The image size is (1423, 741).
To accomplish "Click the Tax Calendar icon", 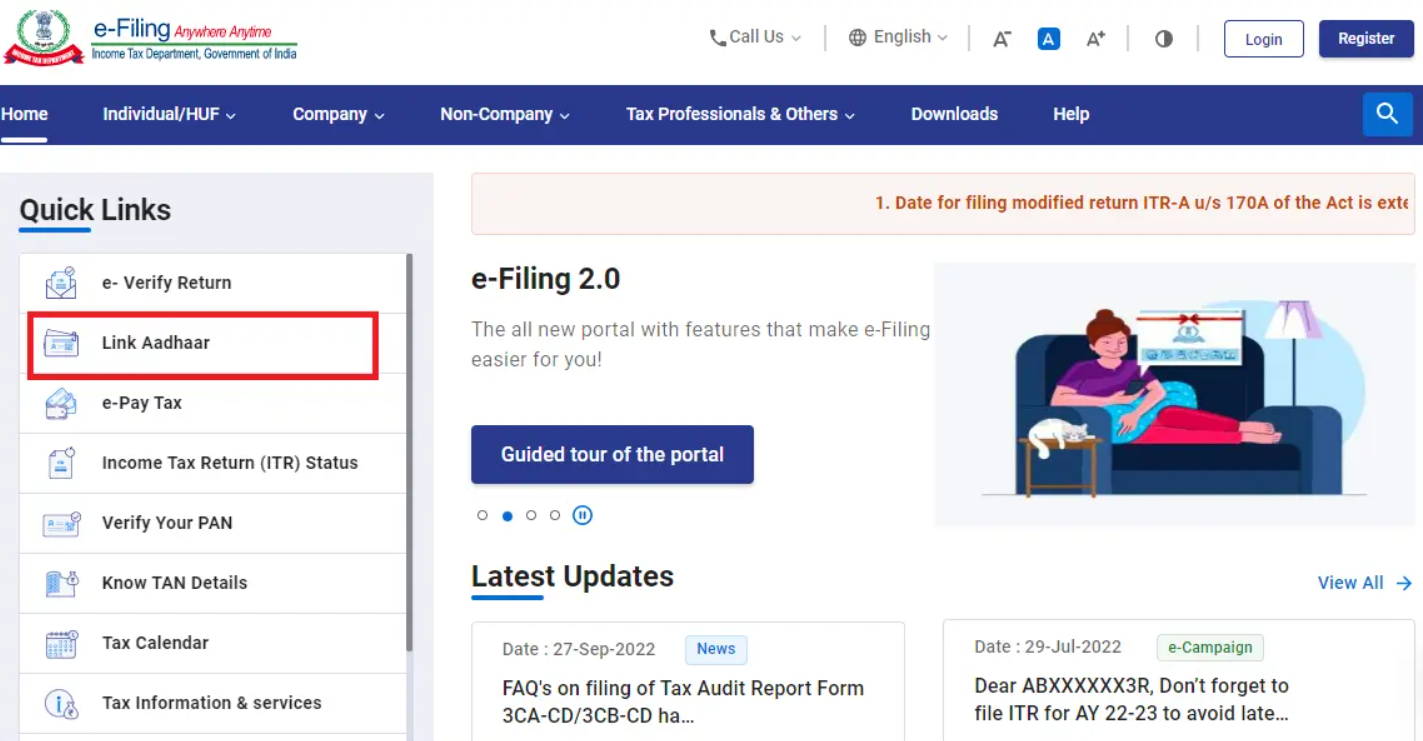I will click(x=61, y=643).
